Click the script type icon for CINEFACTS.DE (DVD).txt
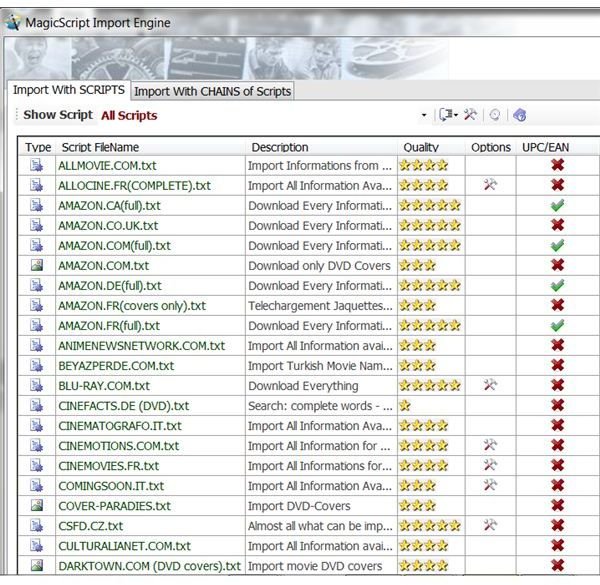The width and height of the screenshot is (600, 585). tap(37, 406)
